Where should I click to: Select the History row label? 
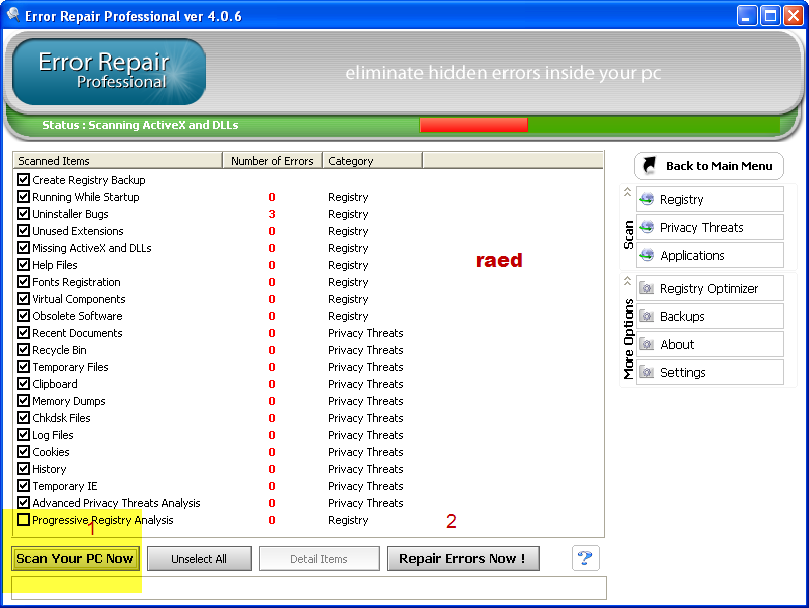[x=49, y=469]
